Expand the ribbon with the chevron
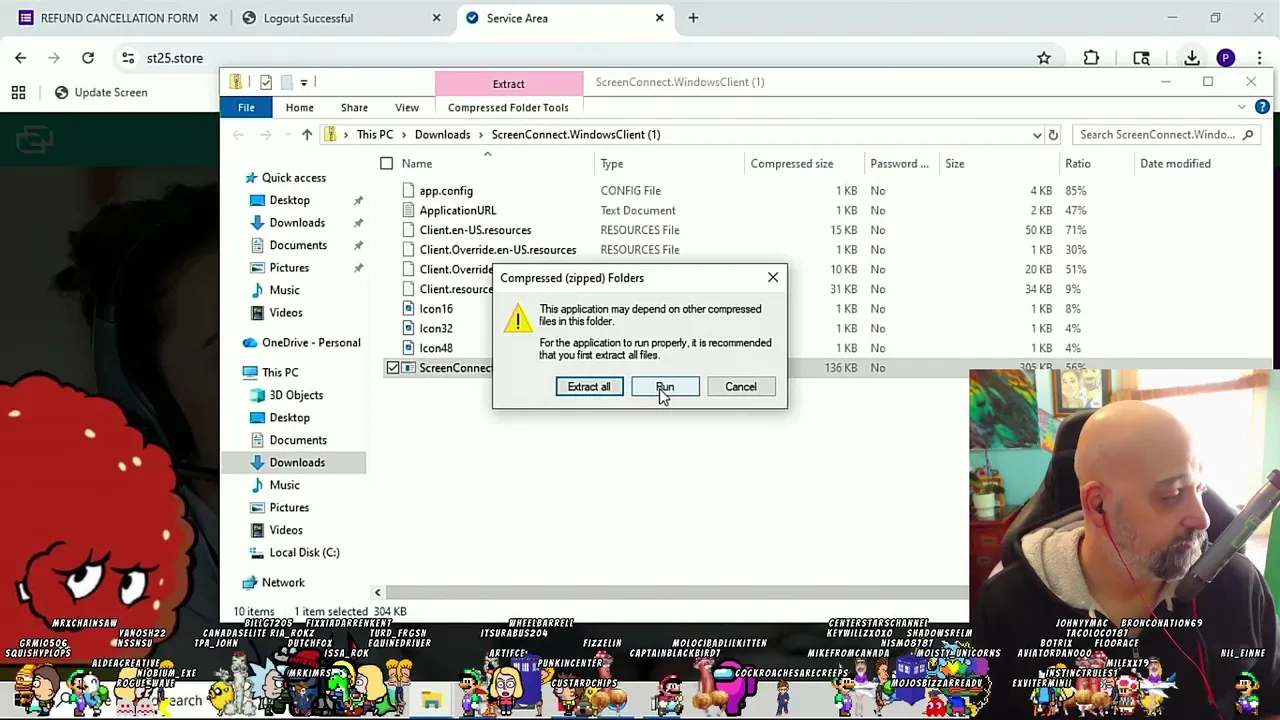 [x=1242, y=107]
